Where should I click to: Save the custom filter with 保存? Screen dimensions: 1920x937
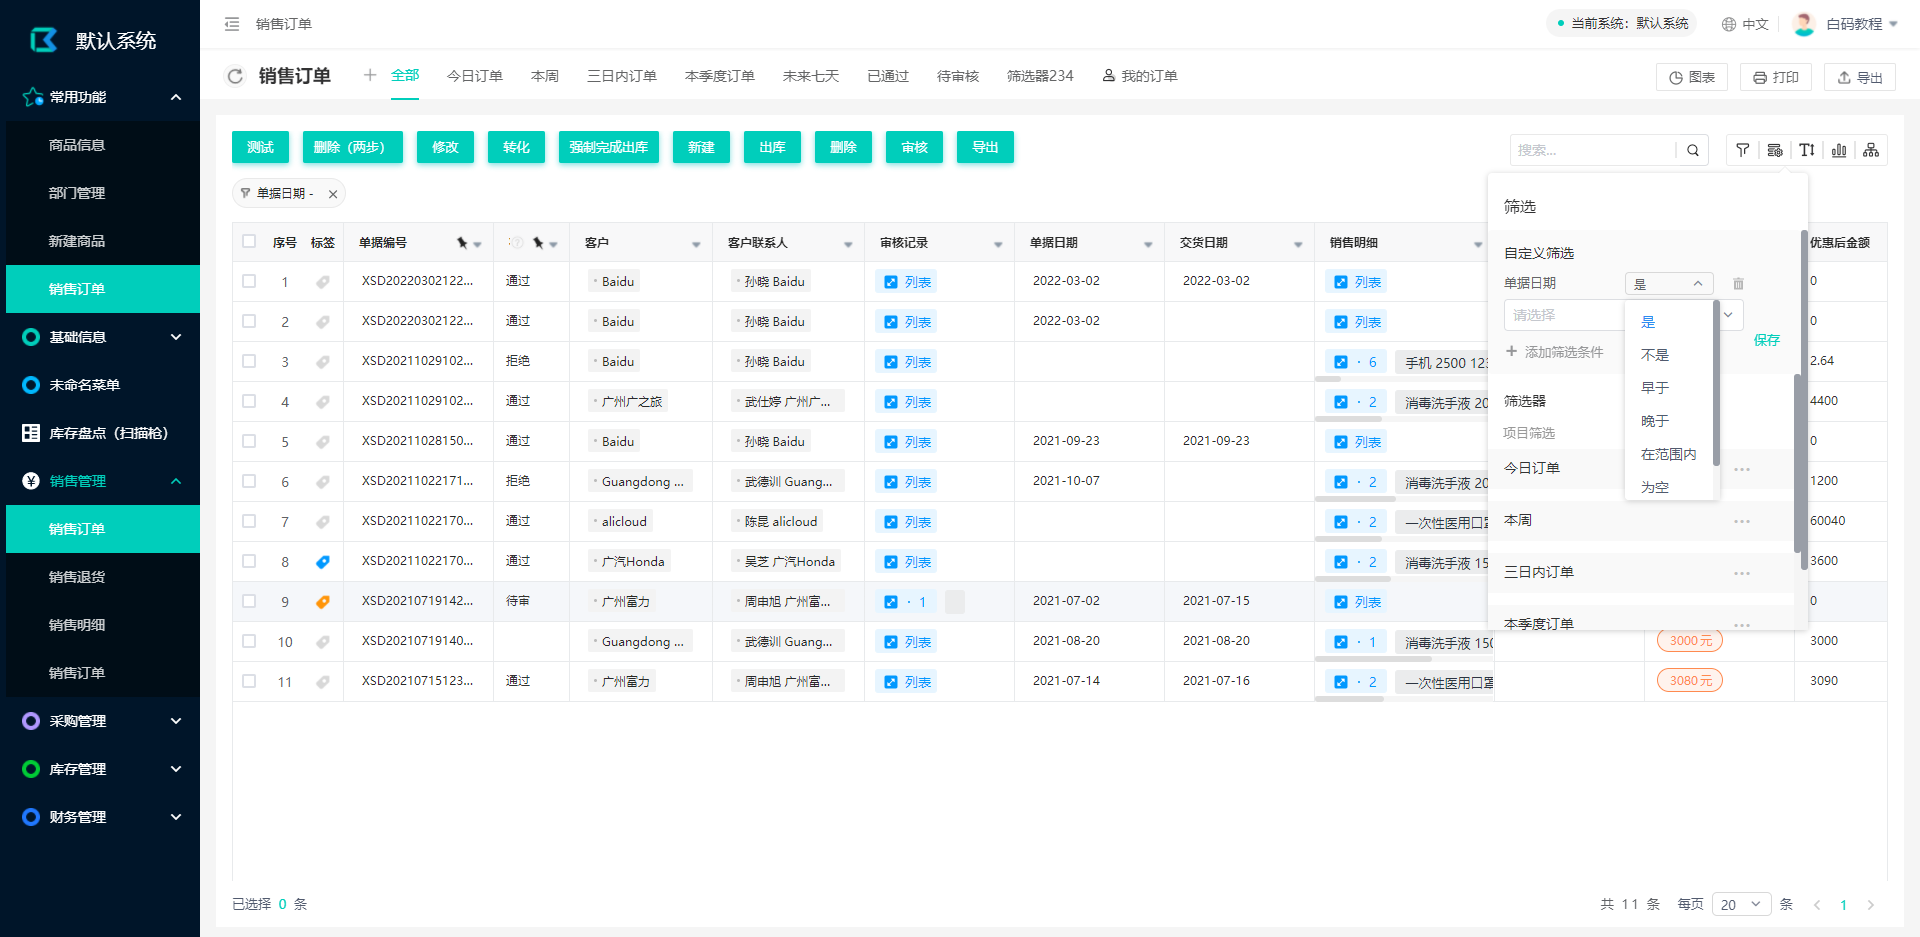click(1766, 340)
